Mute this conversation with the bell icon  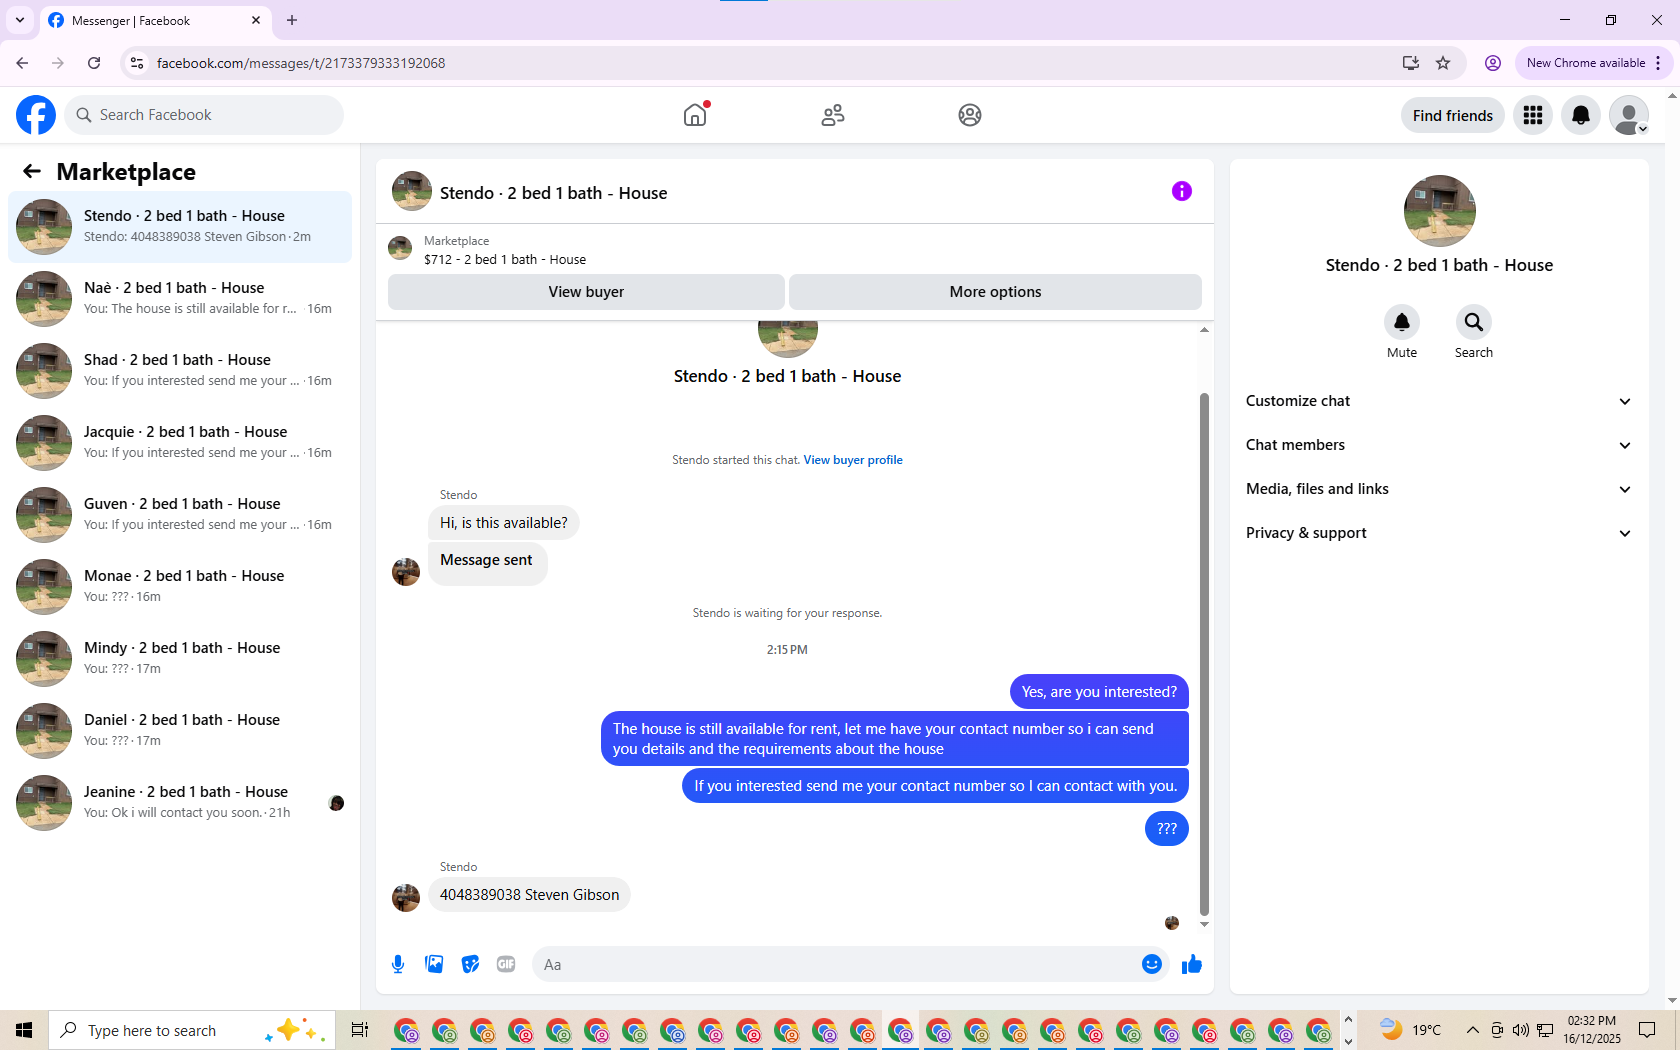tap(1402, 322)
